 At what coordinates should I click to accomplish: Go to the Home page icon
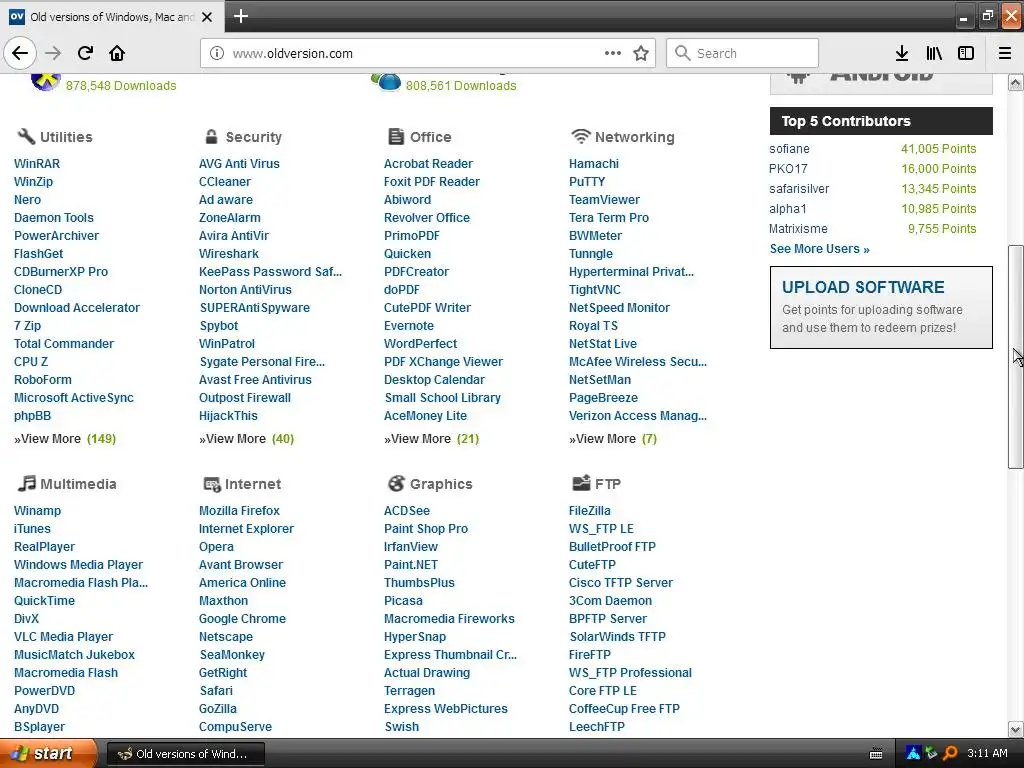click(x=117, y=53)
